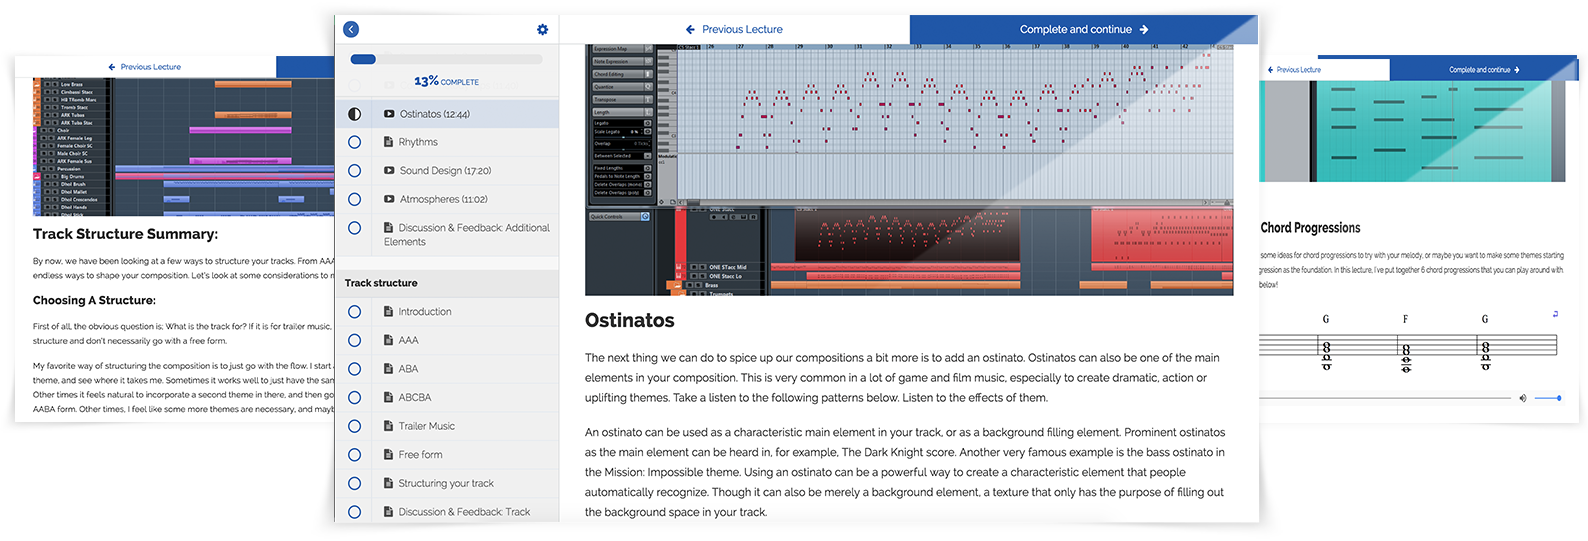Click the Track Structure Summary heading
The height and width of the screenshot is (541, 1588).
(125, 234)
